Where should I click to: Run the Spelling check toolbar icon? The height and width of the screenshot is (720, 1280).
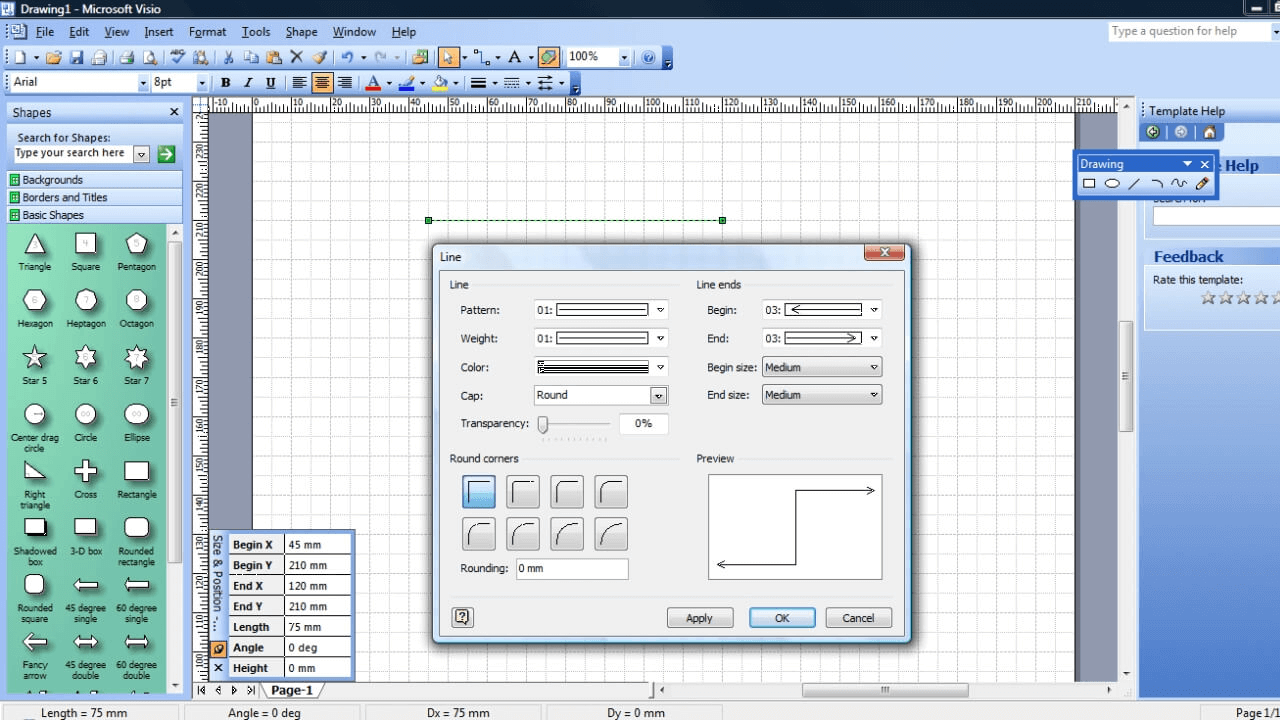(x=178, y=57)
